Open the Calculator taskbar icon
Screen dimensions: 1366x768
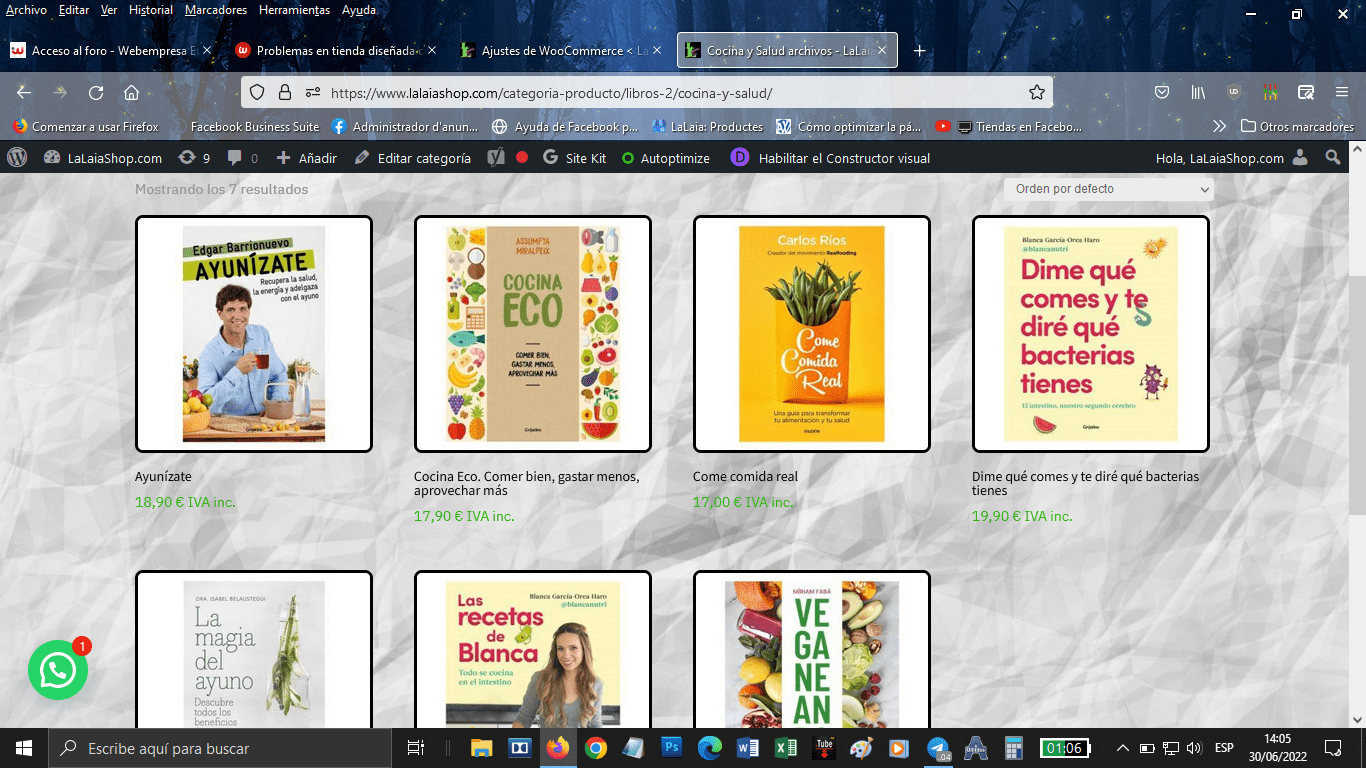tap(1014, 748)
